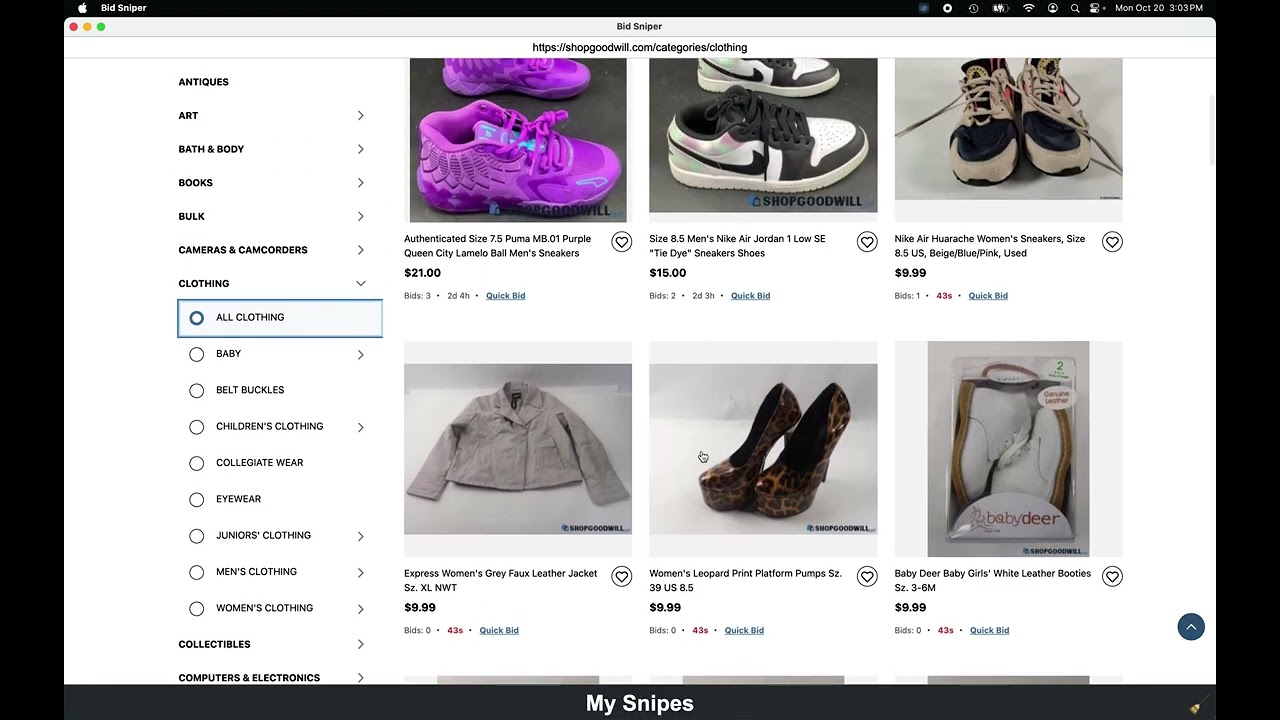This screenshot has width=1280, height=720.
Task: Open the Bid Sniper menu bar item
Action: 123,8
